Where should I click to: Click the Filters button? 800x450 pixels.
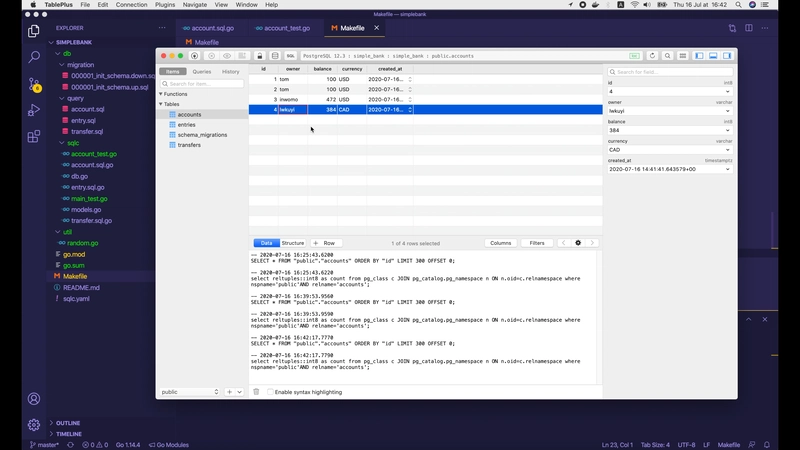pyautogui.click(x=537, y=243)
